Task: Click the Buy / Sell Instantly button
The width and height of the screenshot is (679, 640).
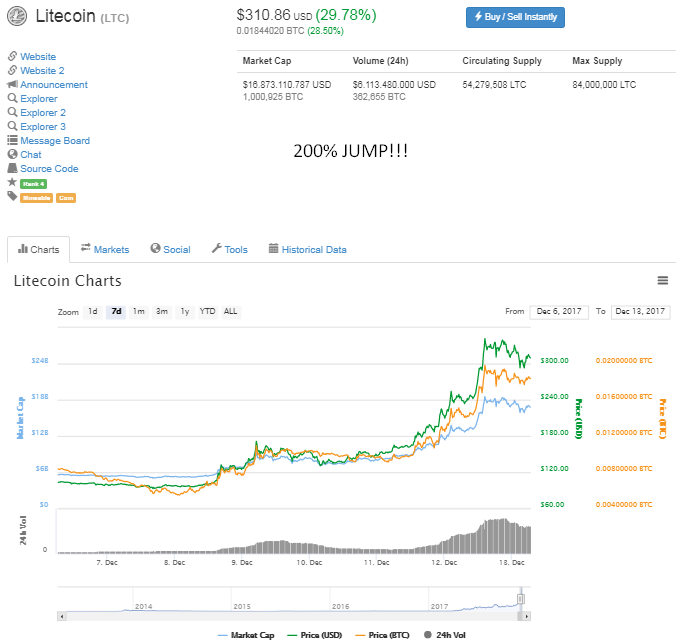Action: (x=515, y=17)
